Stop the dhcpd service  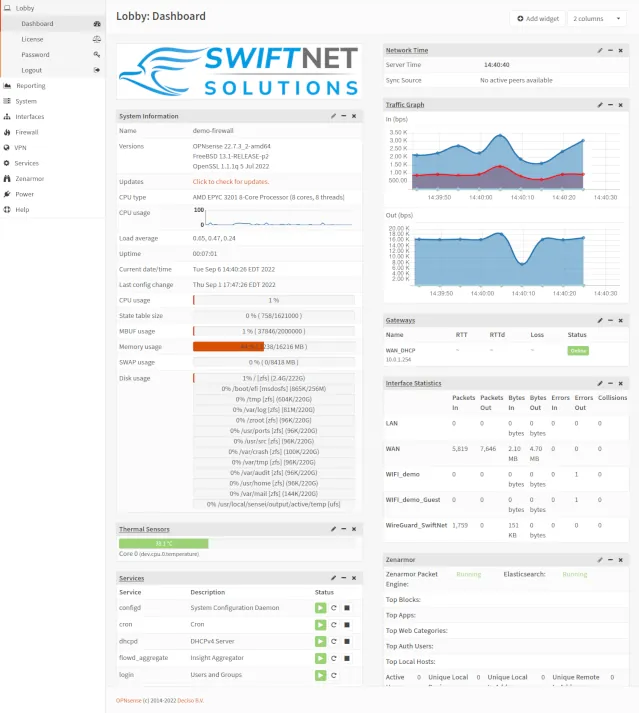[347, 641]
